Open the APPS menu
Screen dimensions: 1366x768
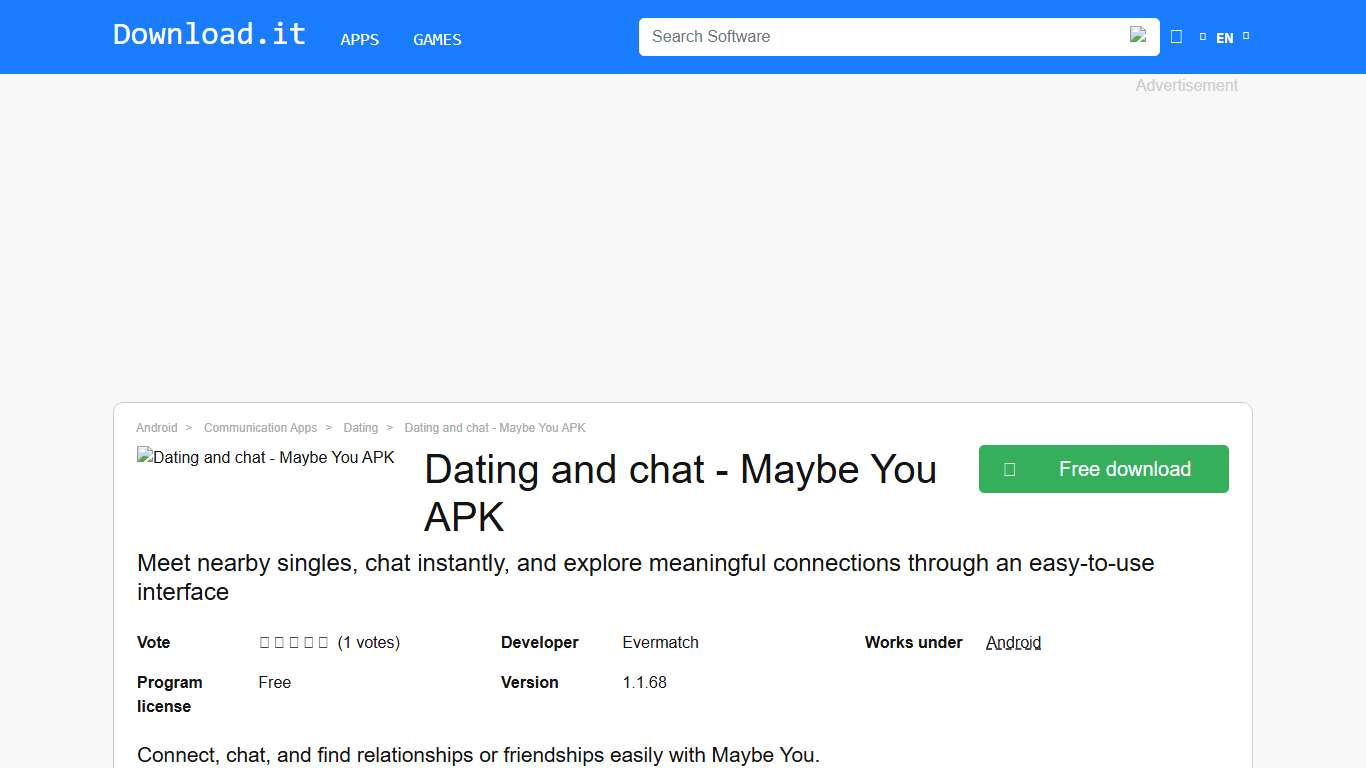pyautogui.click(x=359, y=39)
